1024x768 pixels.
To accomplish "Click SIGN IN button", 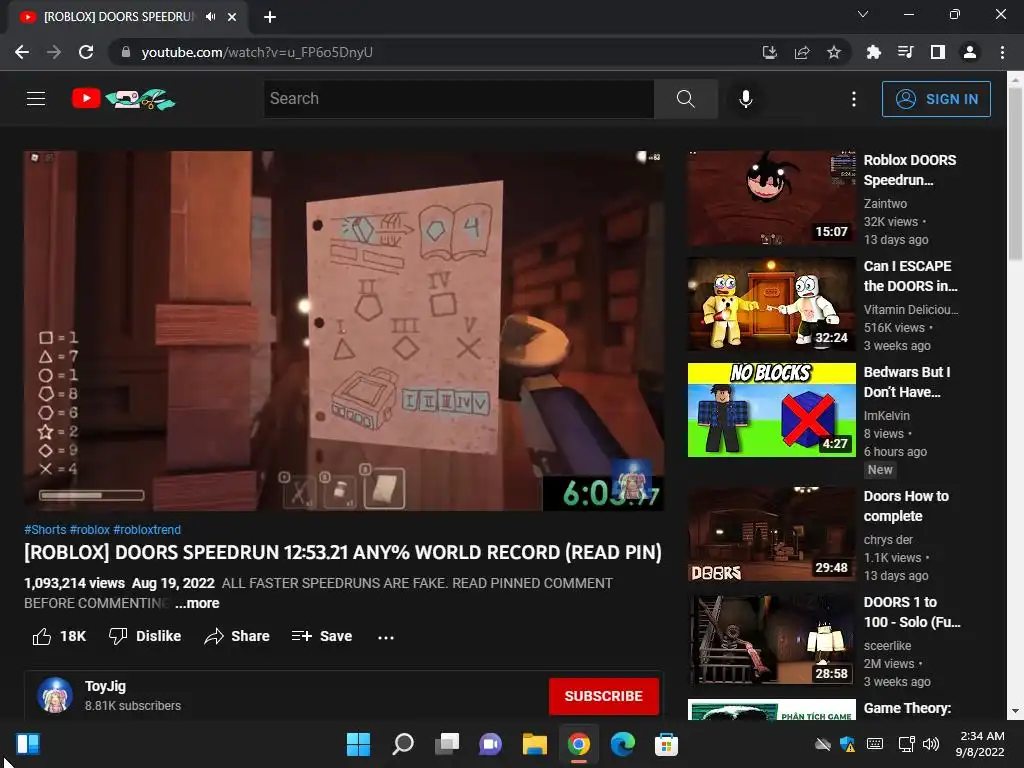I will pos(936,99).
